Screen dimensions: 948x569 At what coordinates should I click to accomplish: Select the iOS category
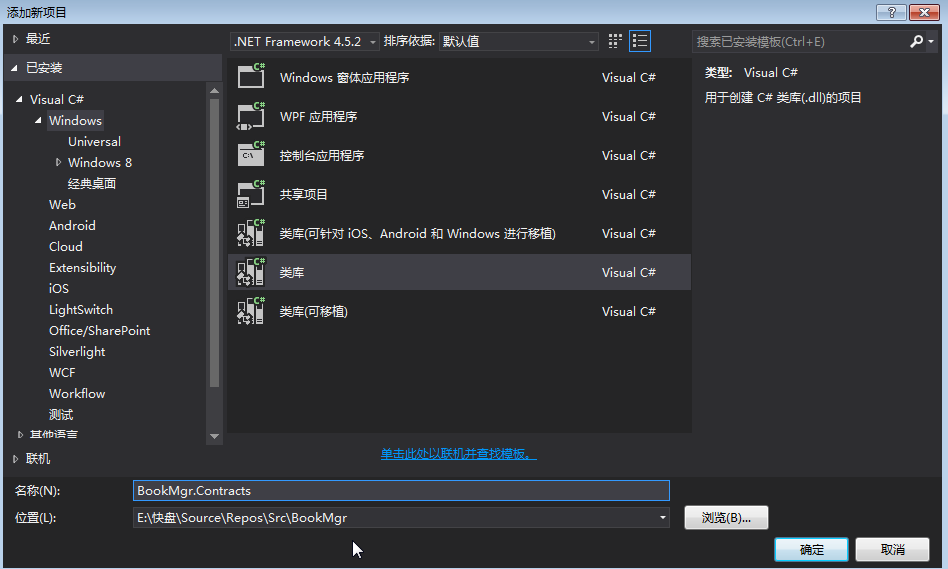point(59,288)
